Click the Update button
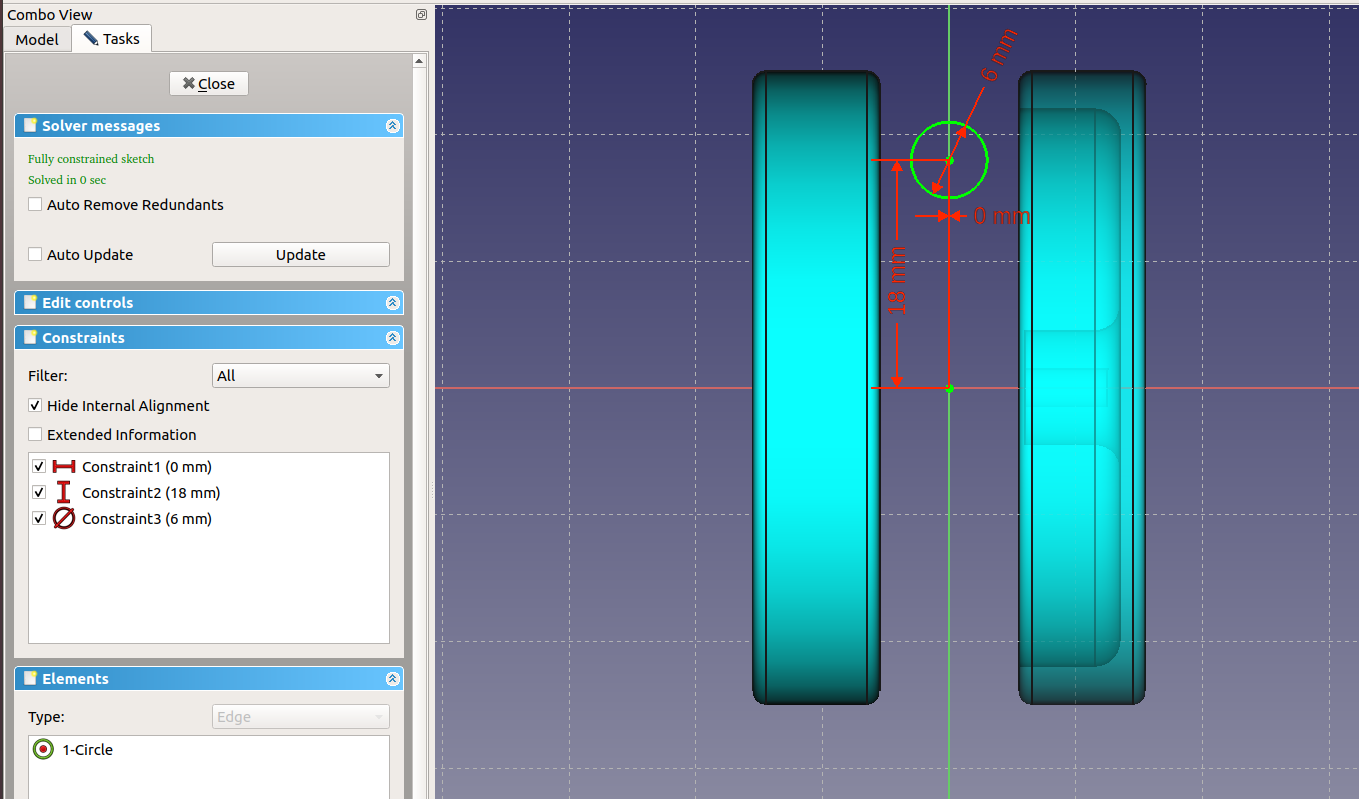This screenshot has width=1359, height=799. click(x=300, y=255)
